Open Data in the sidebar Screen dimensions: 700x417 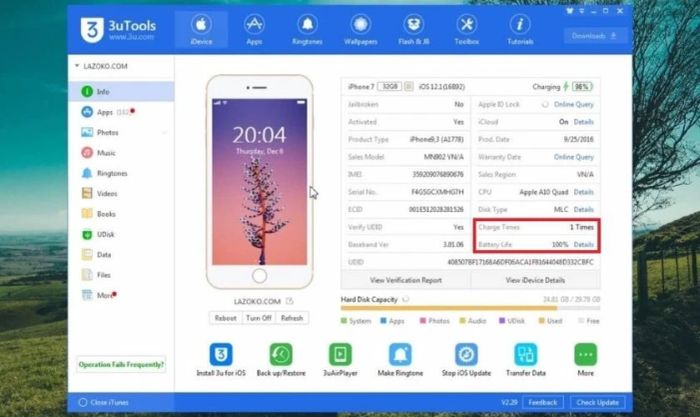pyautogui.click(x=121, y=254)
